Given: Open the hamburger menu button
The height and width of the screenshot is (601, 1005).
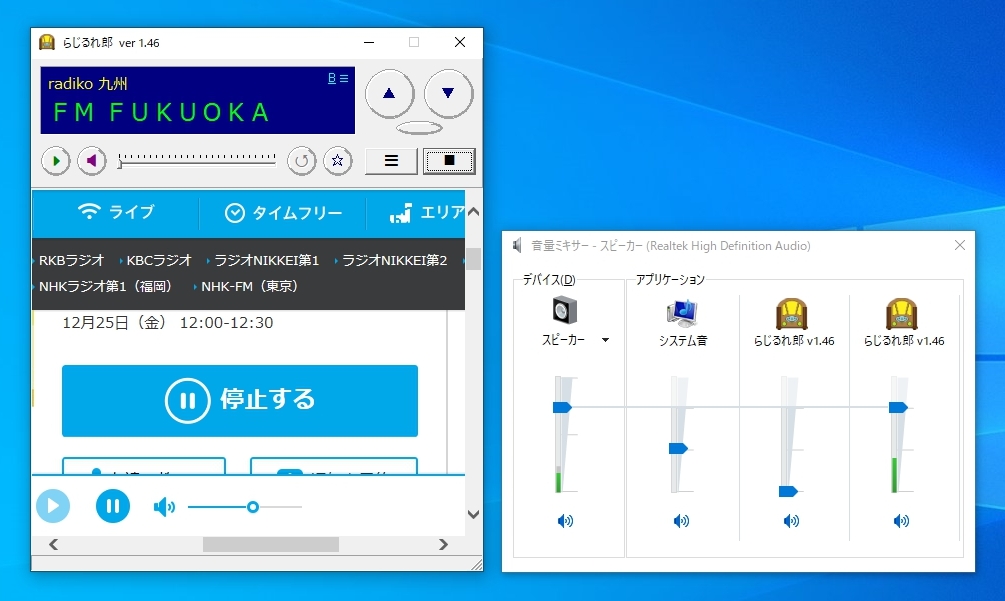Looking at the screenshot, I should (x=391, y=161).
